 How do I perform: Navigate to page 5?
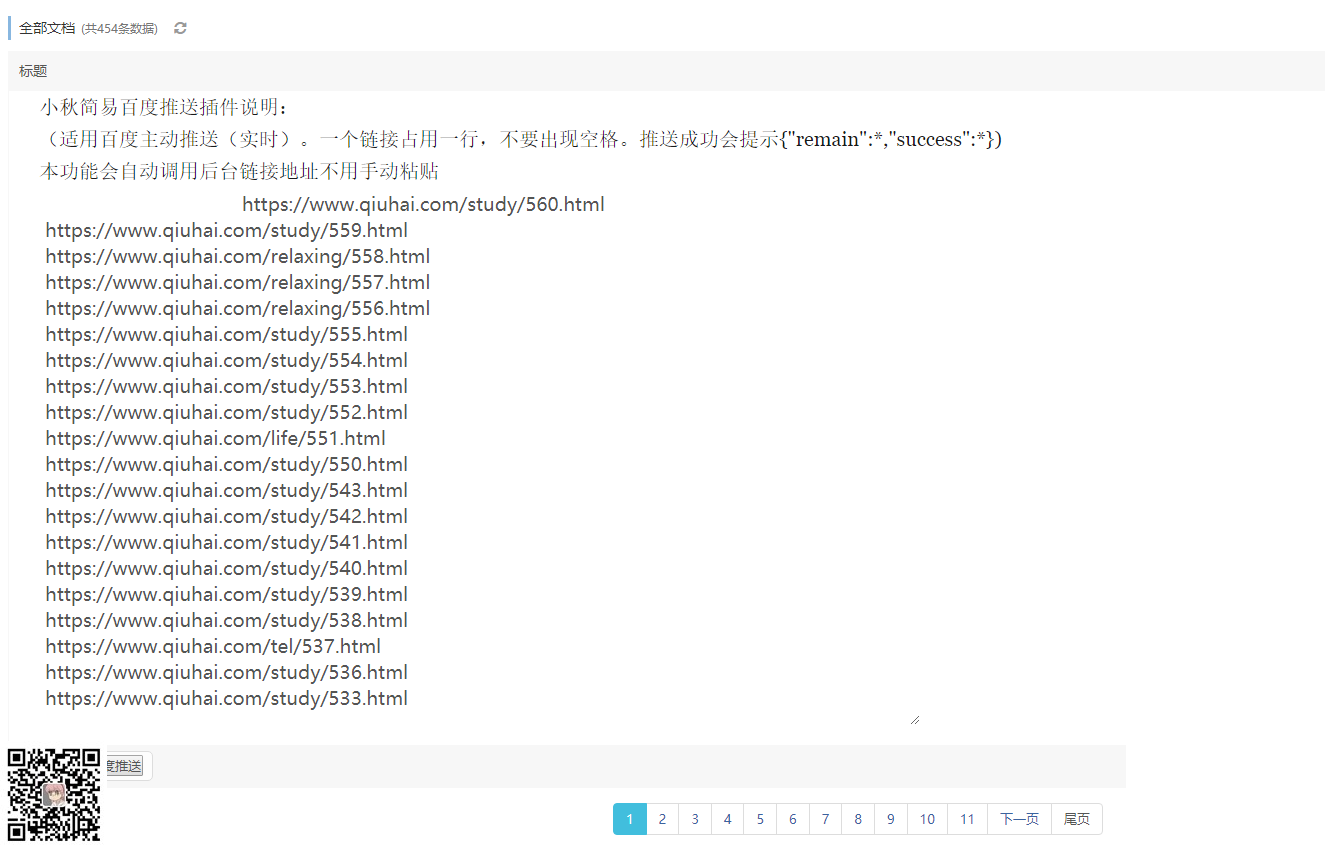click(x=760, y=819)
